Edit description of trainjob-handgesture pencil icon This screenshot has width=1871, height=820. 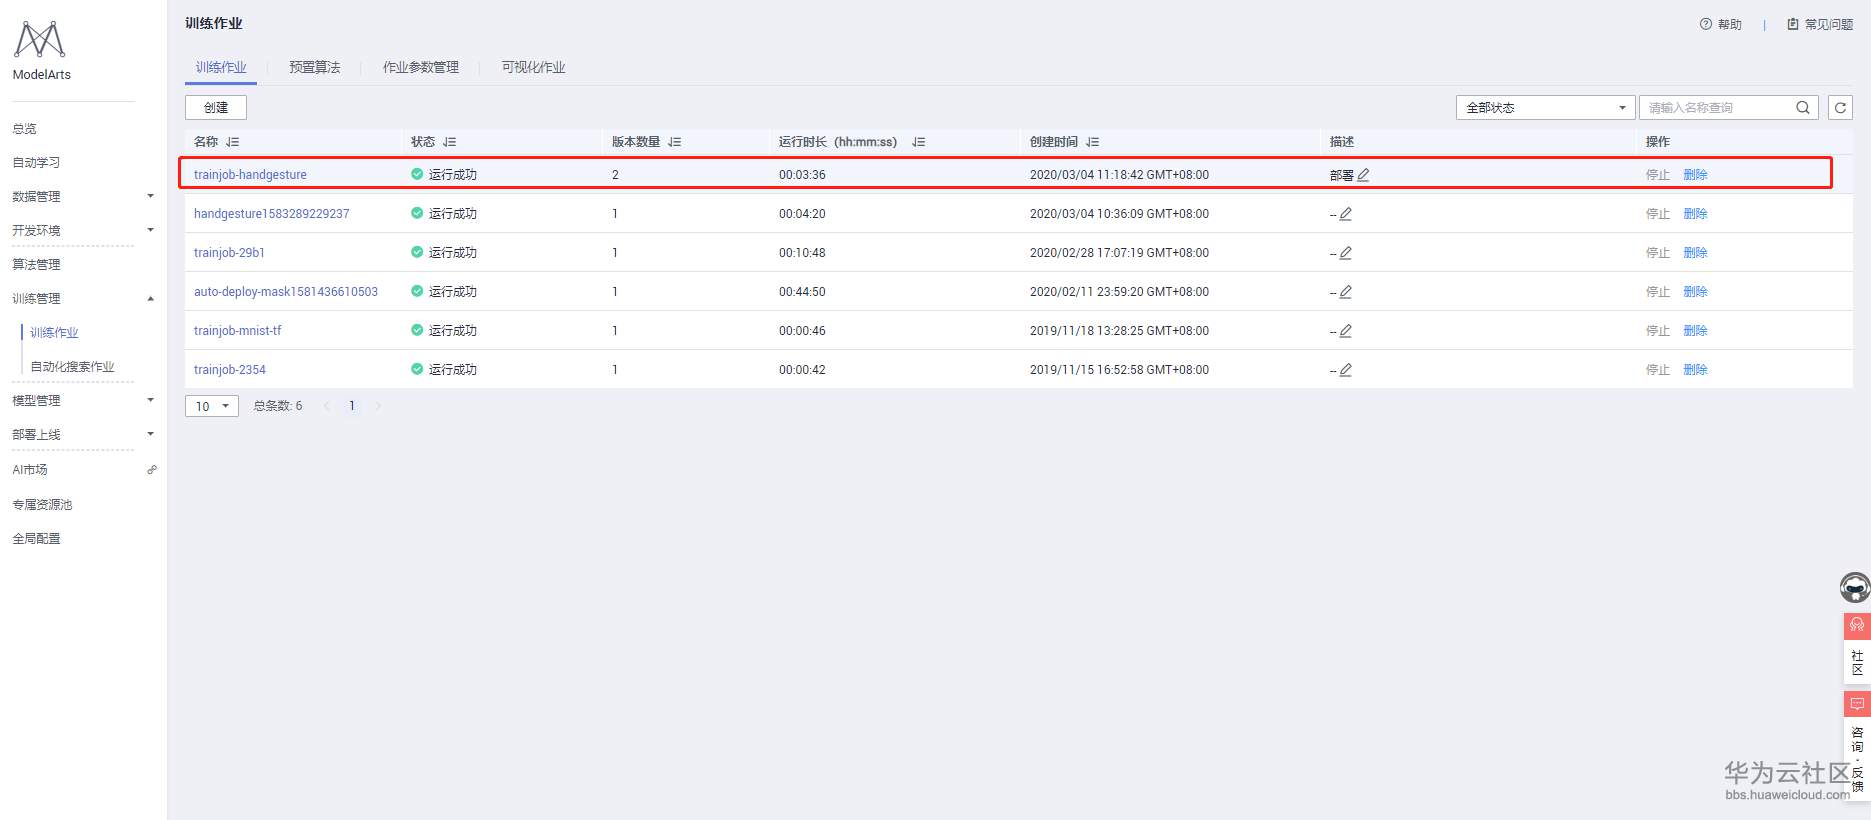pyautogui.click(x=1363, y=175)
